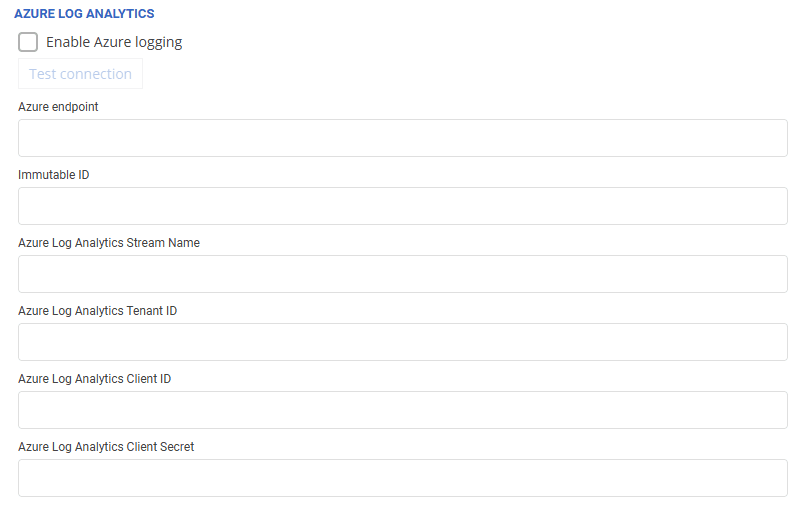Focus the Client ID text field

pyautogui.click(x=402, y=410)
